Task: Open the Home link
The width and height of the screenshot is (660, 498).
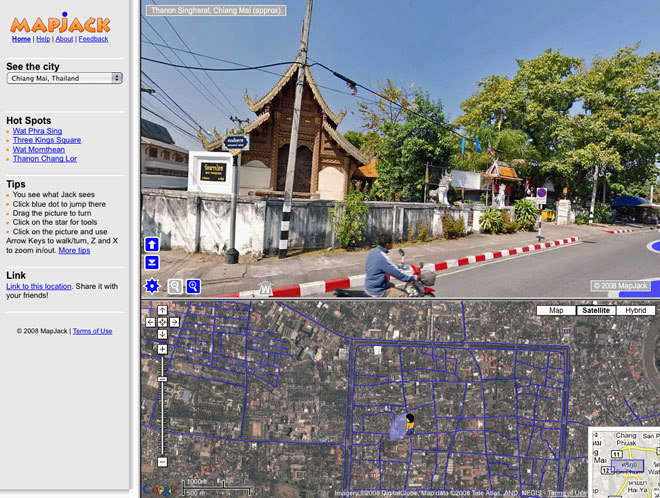Action: tap(21, 39)
